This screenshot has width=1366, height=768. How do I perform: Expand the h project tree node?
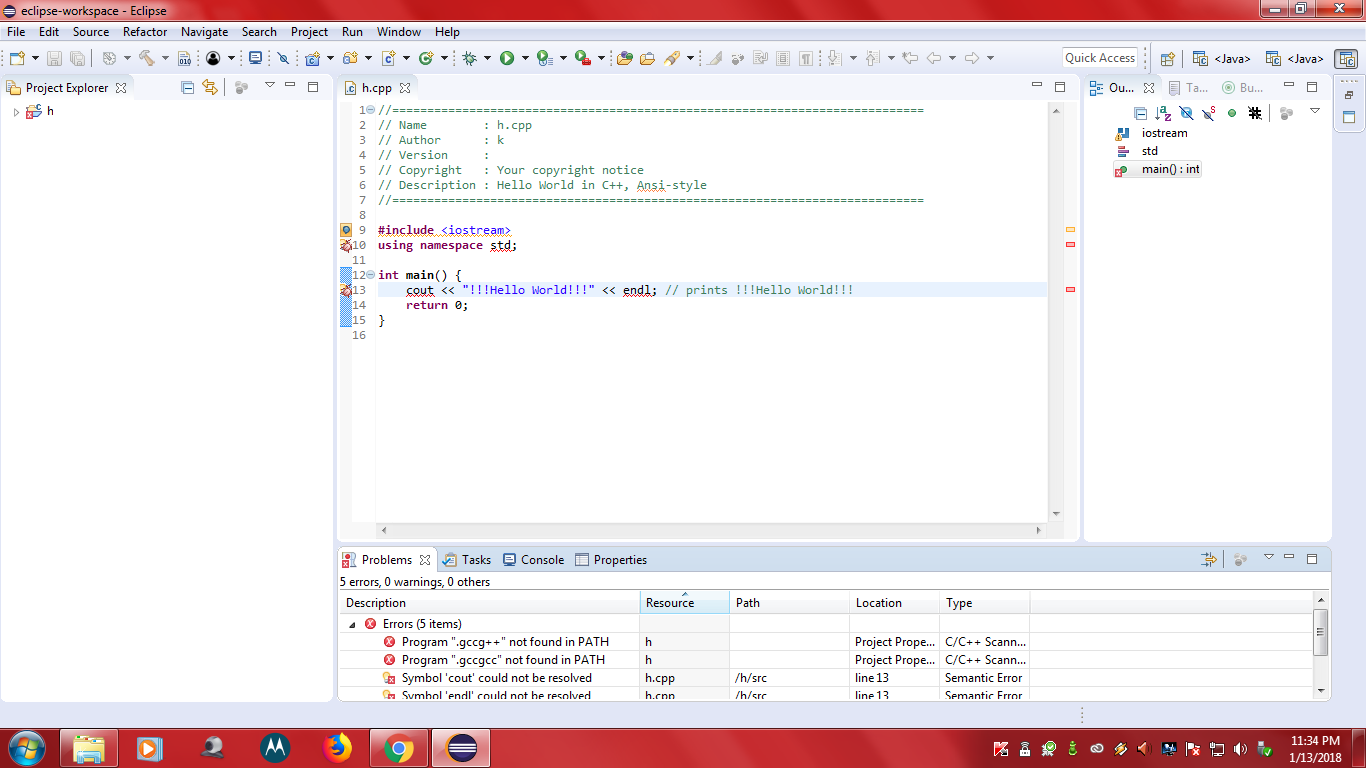click(16, 112)
